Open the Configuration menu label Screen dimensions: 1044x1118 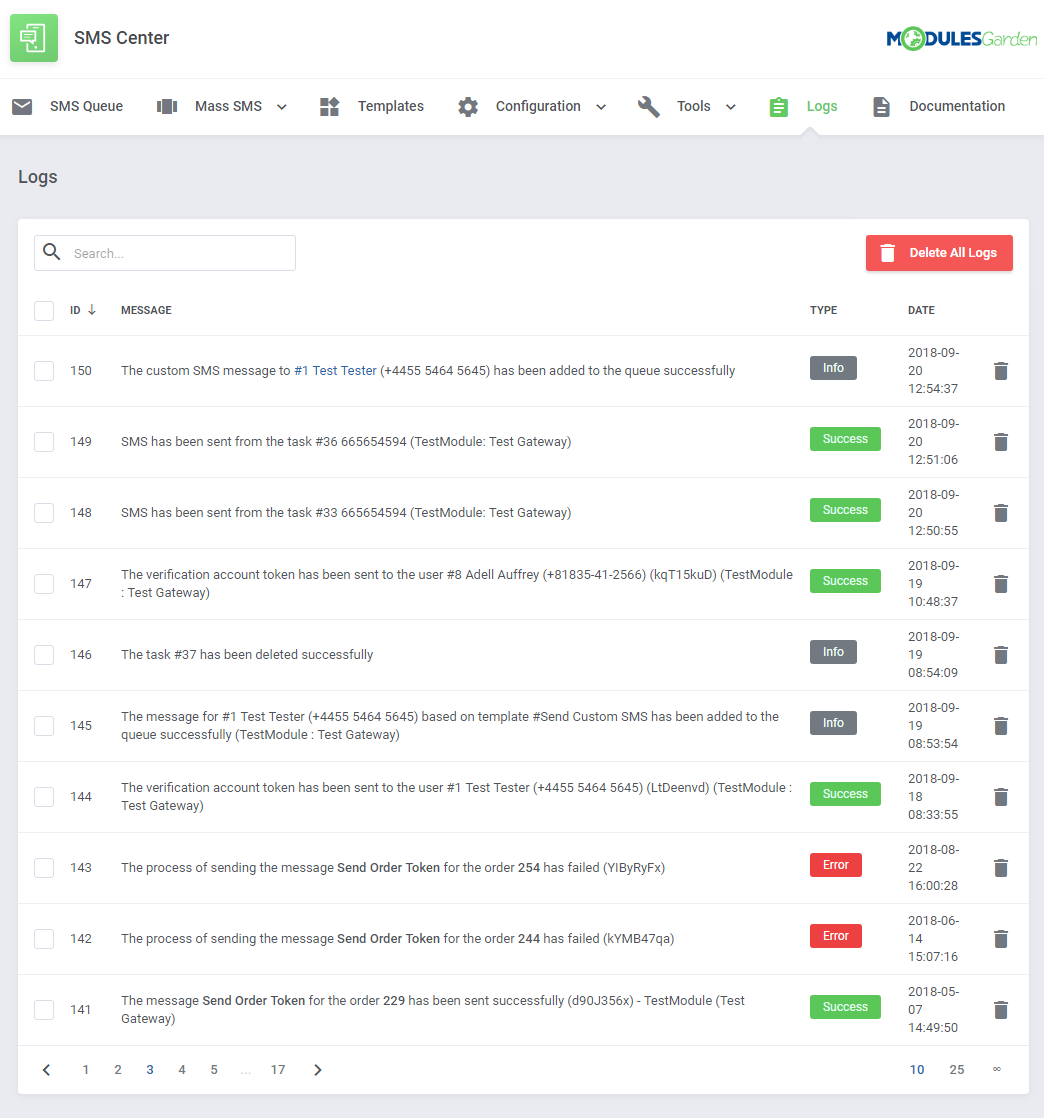[538, 106]
